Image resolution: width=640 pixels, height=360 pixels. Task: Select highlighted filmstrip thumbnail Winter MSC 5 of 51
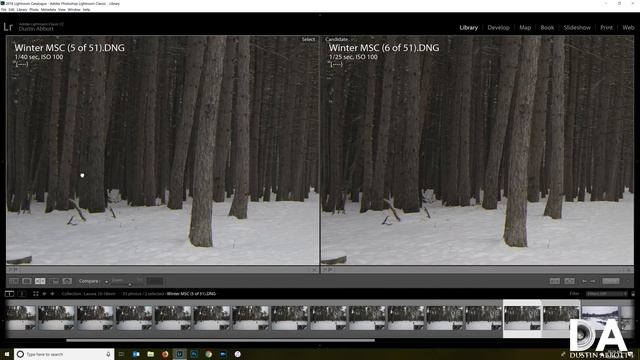tap(522, 318)
